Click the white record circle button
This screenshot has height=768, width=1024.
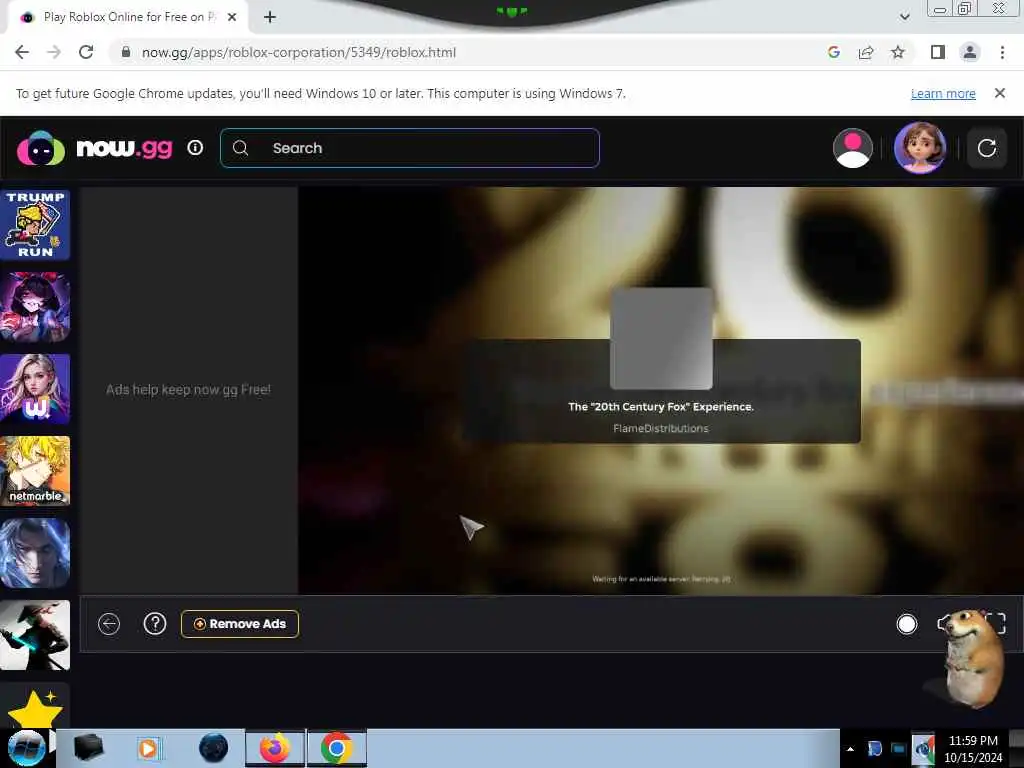tap(906, 624)
